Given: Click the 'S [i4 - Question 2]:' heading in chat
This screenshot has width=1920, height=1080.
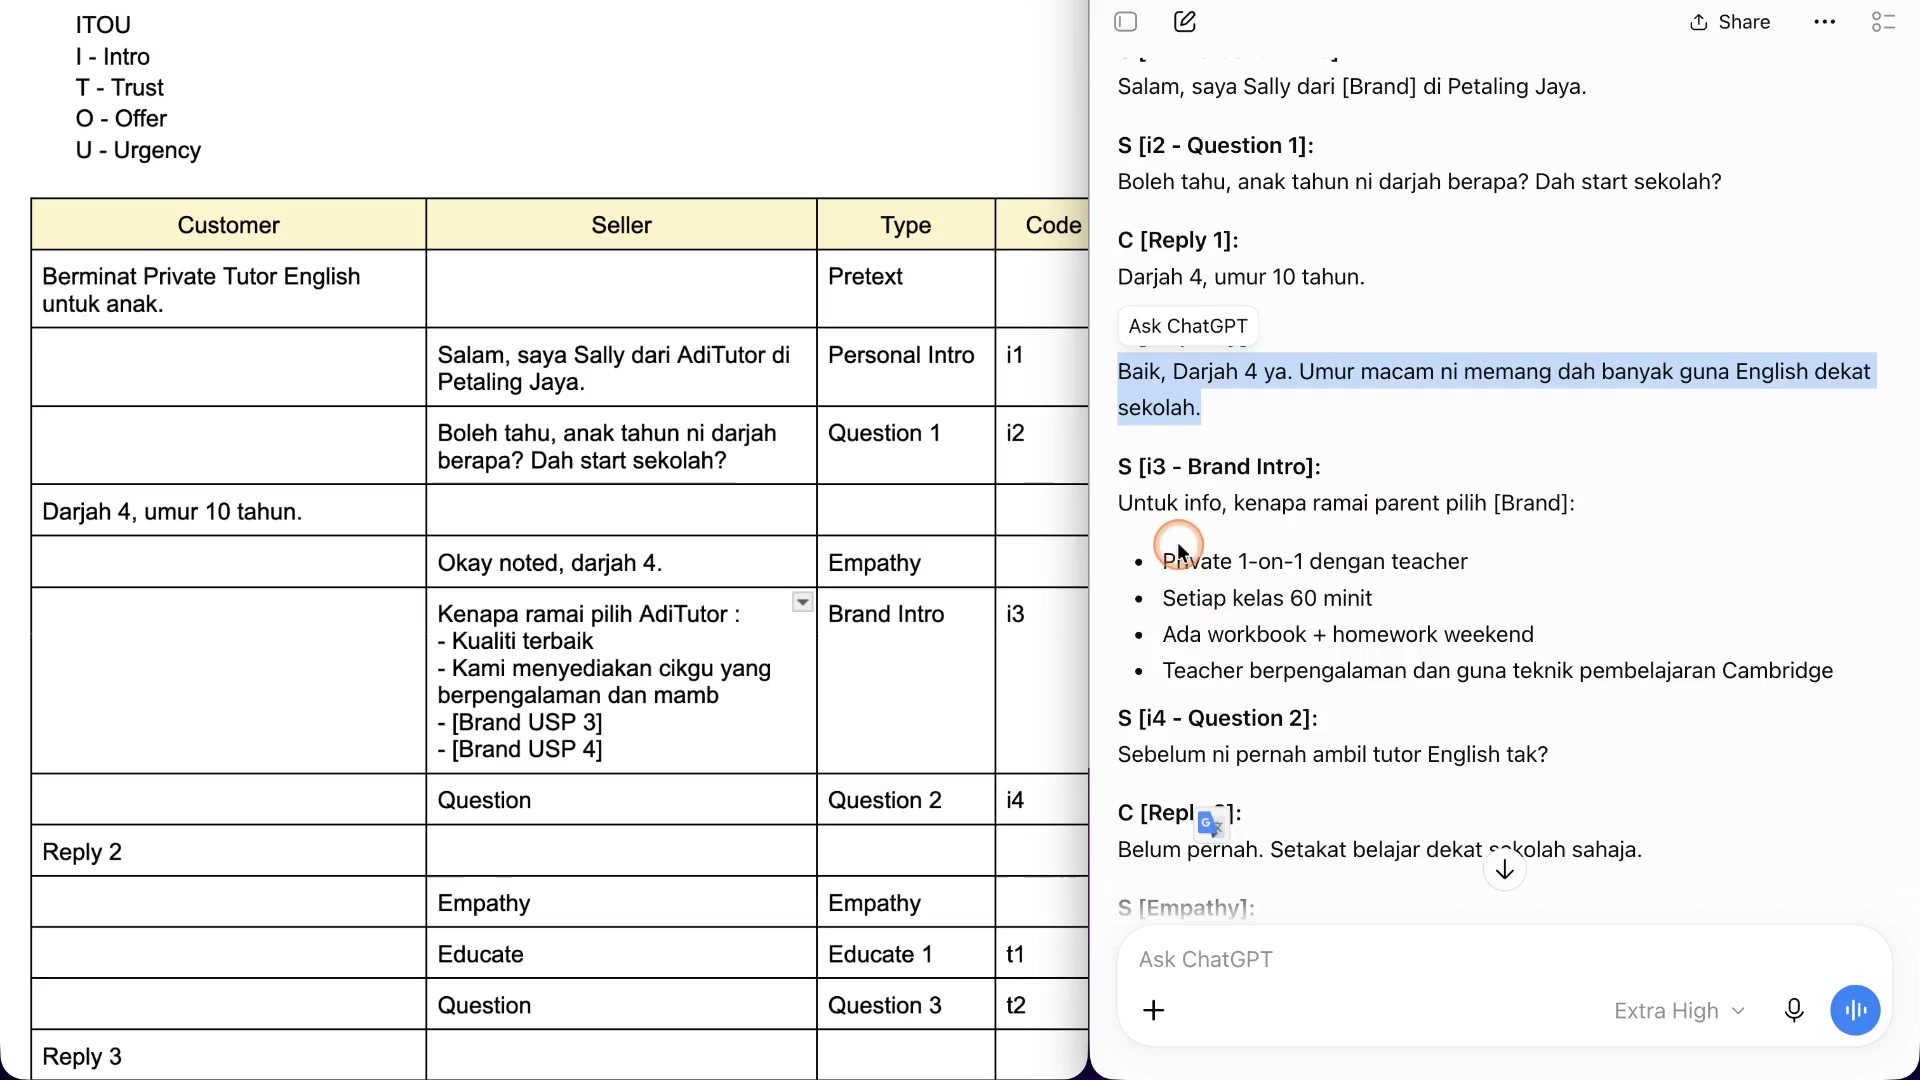Looking at the screenshot, I should (x=1217, y=718).
